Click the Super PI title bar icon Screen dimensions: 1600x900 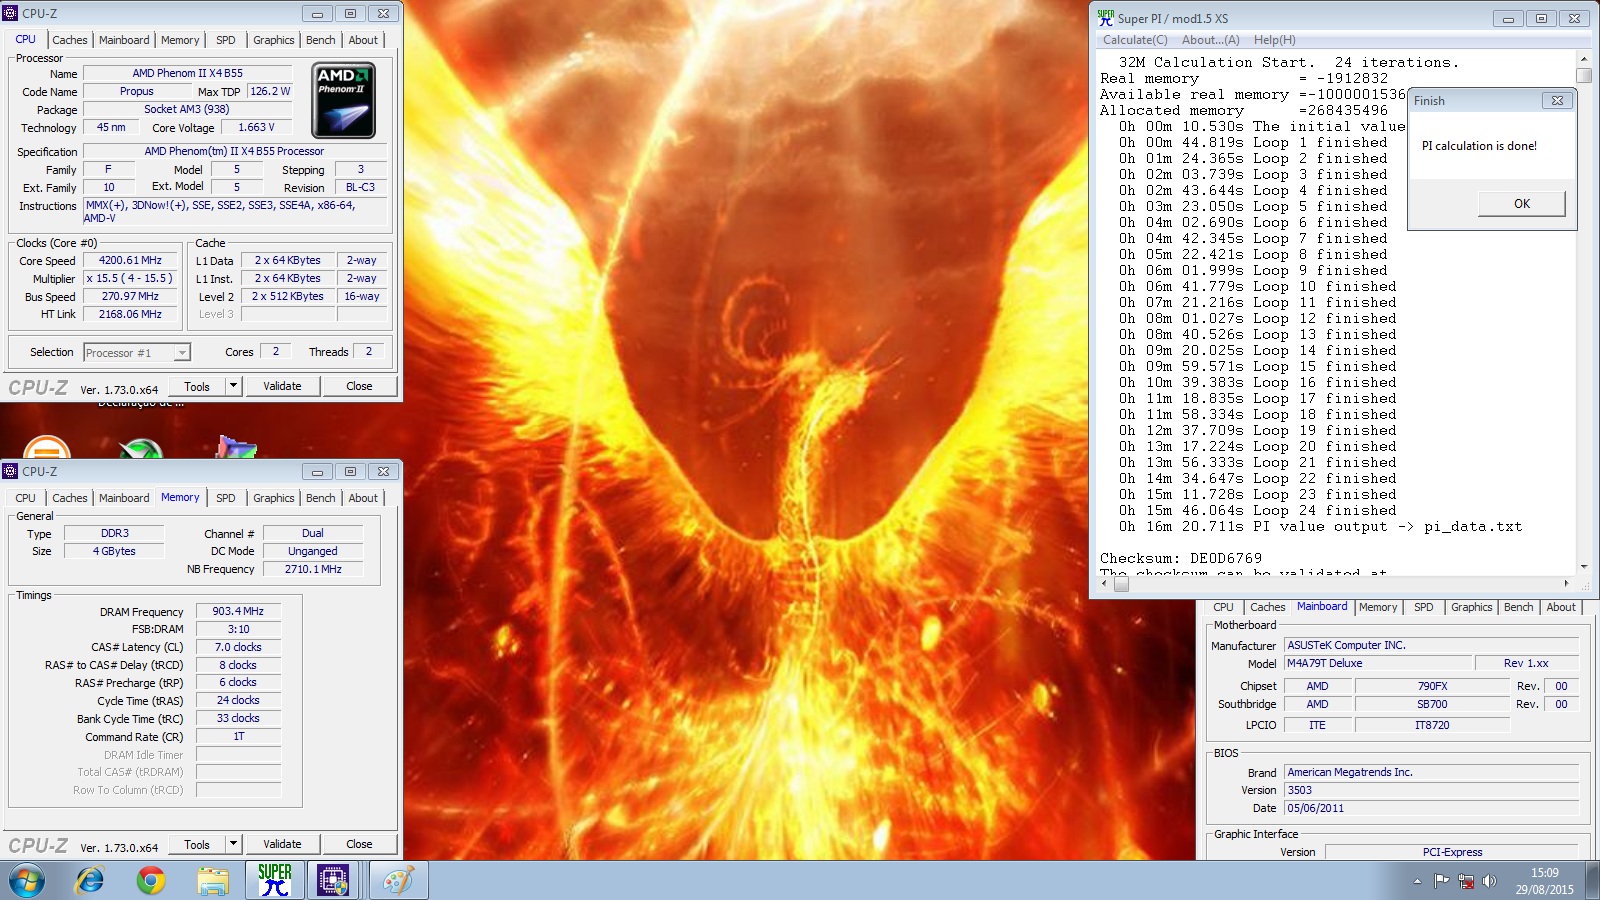click(x=1105, y=18)
